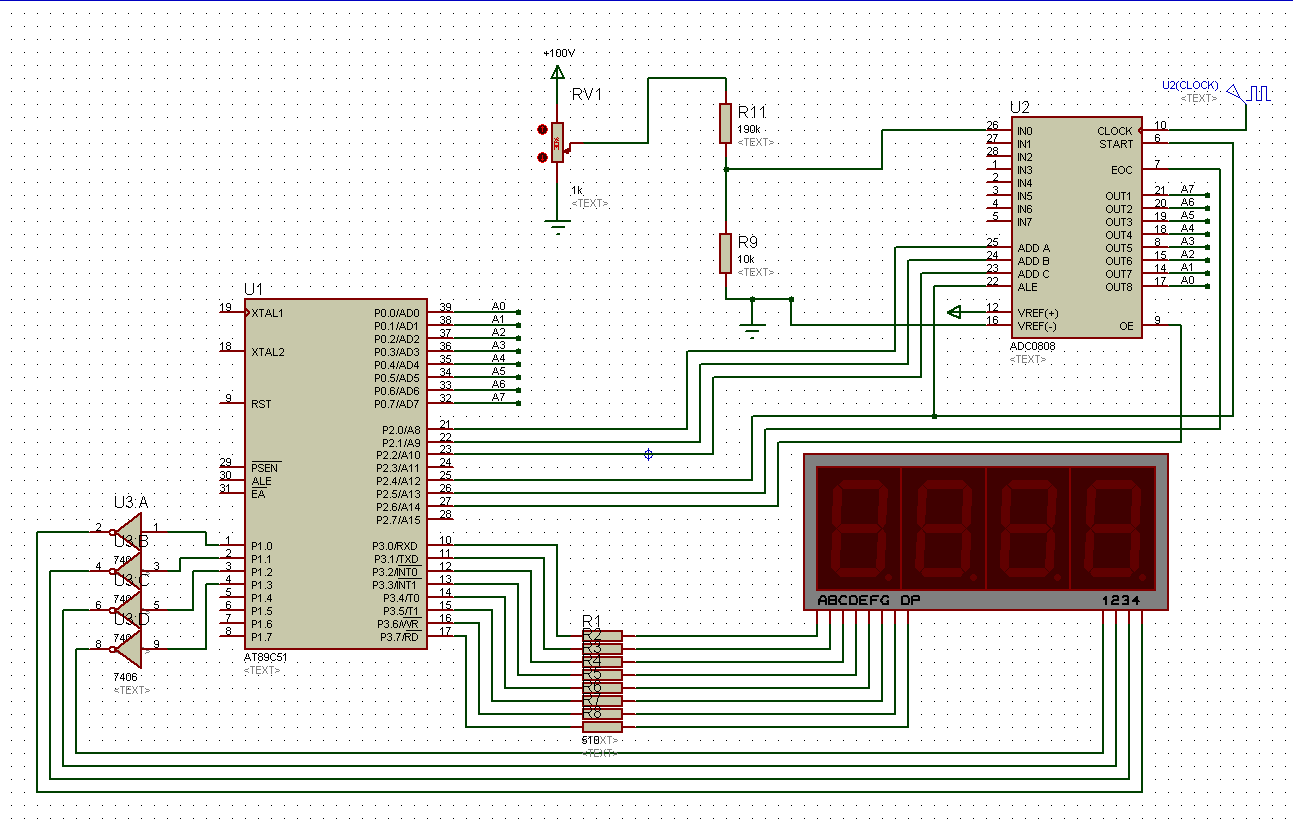Click the VREF(+) power terminal arrow
This screenshot has width=1293, height=824.
[954, 312]
